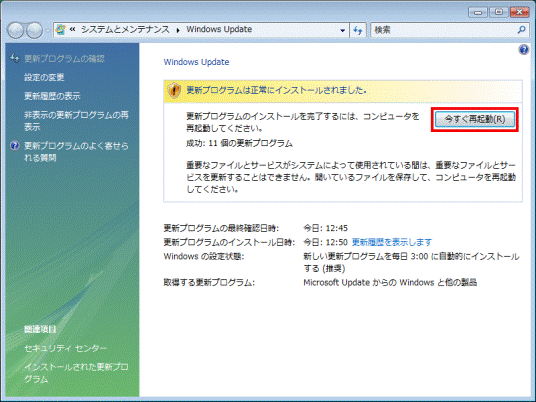Viewport: 536px width, 402px height.
Task: Click システムとメンテナンス breadcrumb
Action: pyautogui.click(x=125, y=30)
